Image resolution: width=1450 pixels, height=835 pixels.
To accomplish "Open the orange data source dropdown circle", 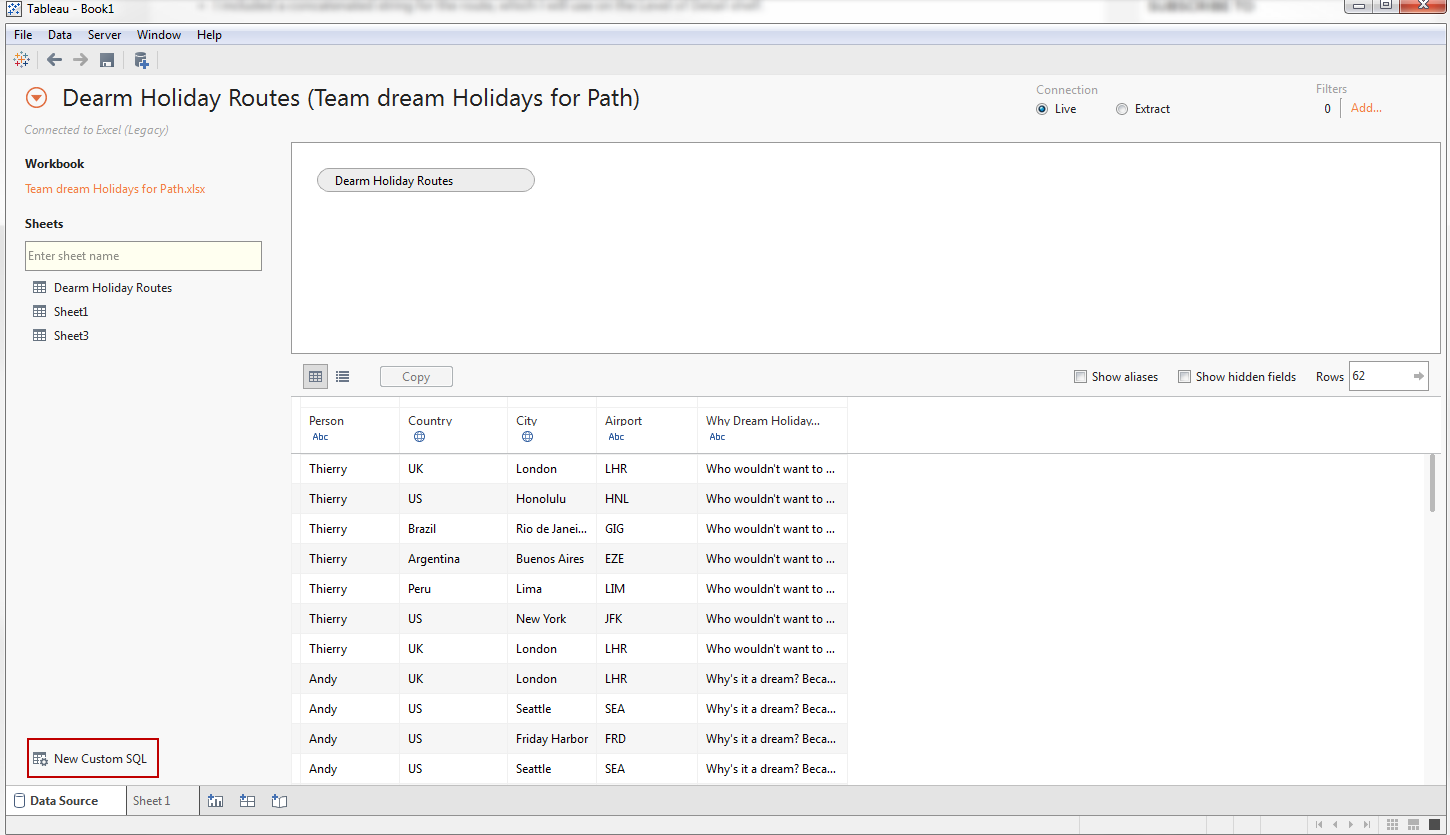I will [37, 98].
